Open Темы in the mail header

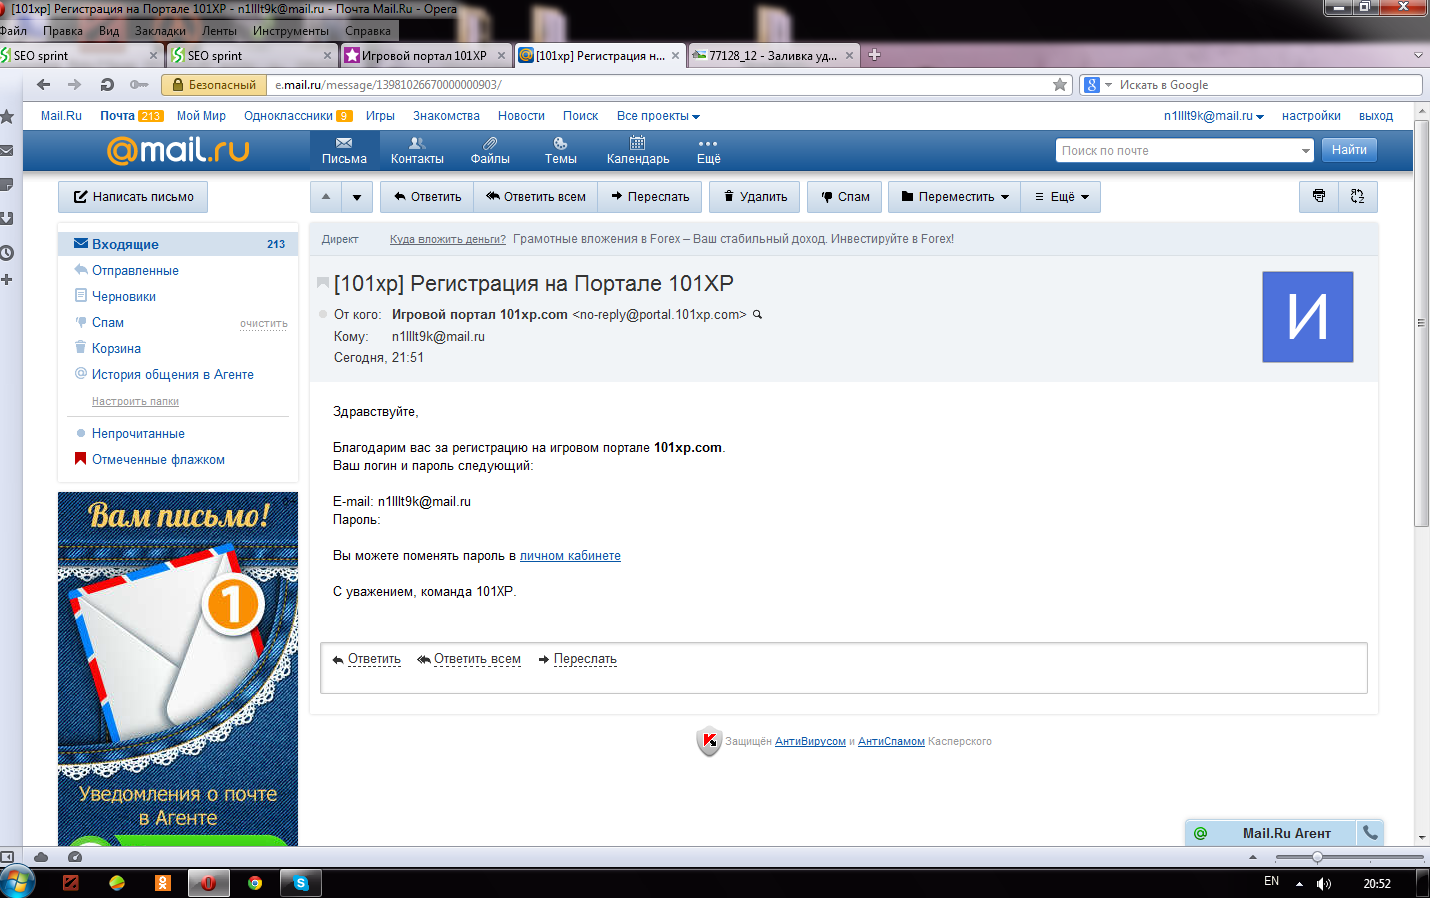560,151
